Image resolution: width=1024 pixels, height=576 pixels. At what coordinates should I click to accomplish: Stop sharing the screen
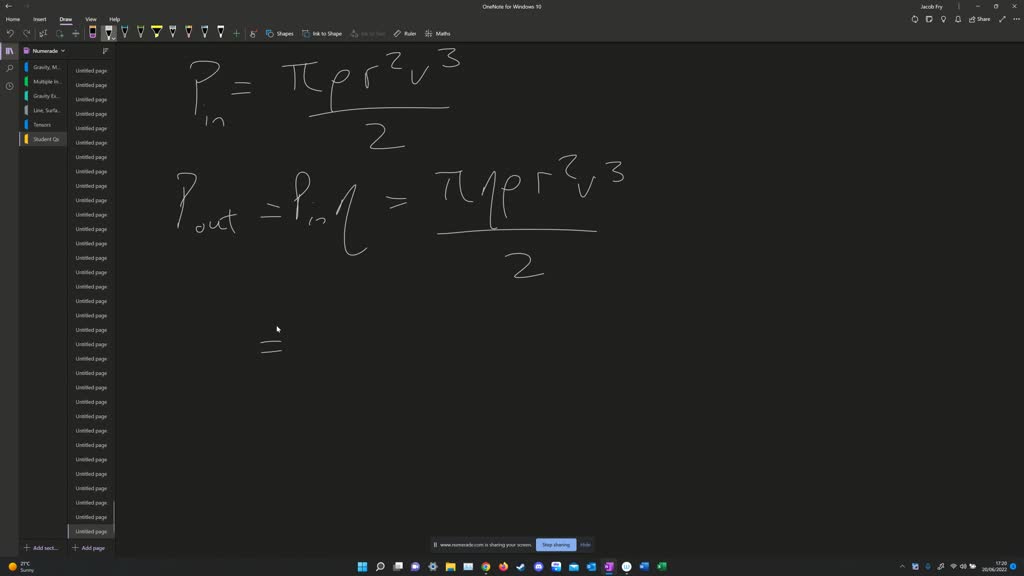pyautogui.click(x=556, y=545)
